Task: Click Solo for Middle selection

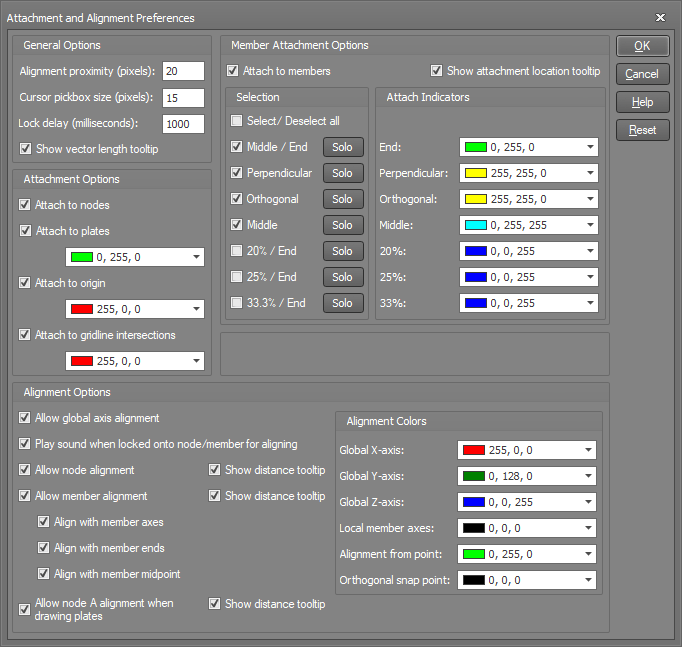Action: pyautogui.click(x=343, y=225)
